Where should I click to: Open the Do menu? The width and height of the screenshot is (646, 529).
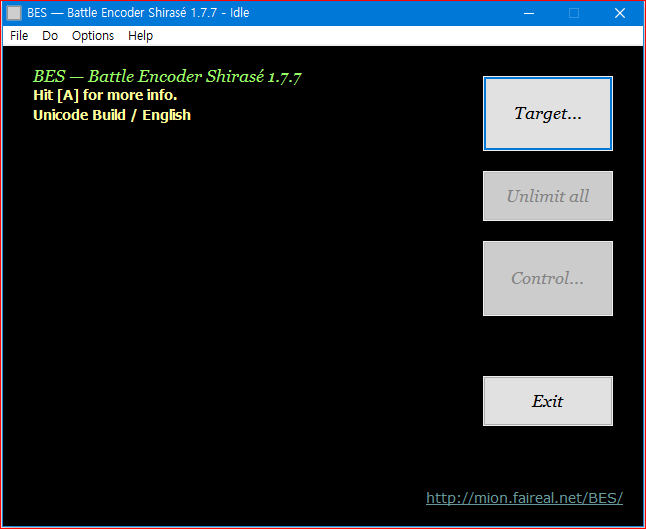[50, 36]
